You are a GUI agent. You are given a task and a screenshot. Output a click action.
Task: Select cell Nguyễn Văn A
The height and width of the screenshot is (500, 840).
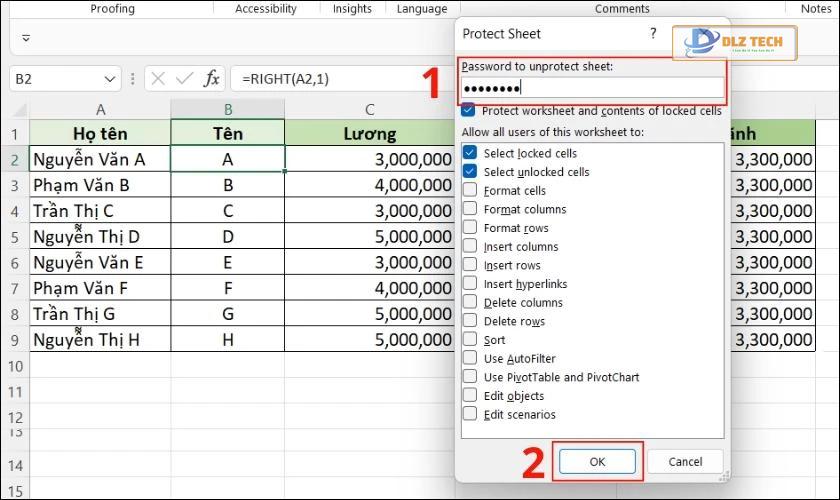tap(100, 159)
